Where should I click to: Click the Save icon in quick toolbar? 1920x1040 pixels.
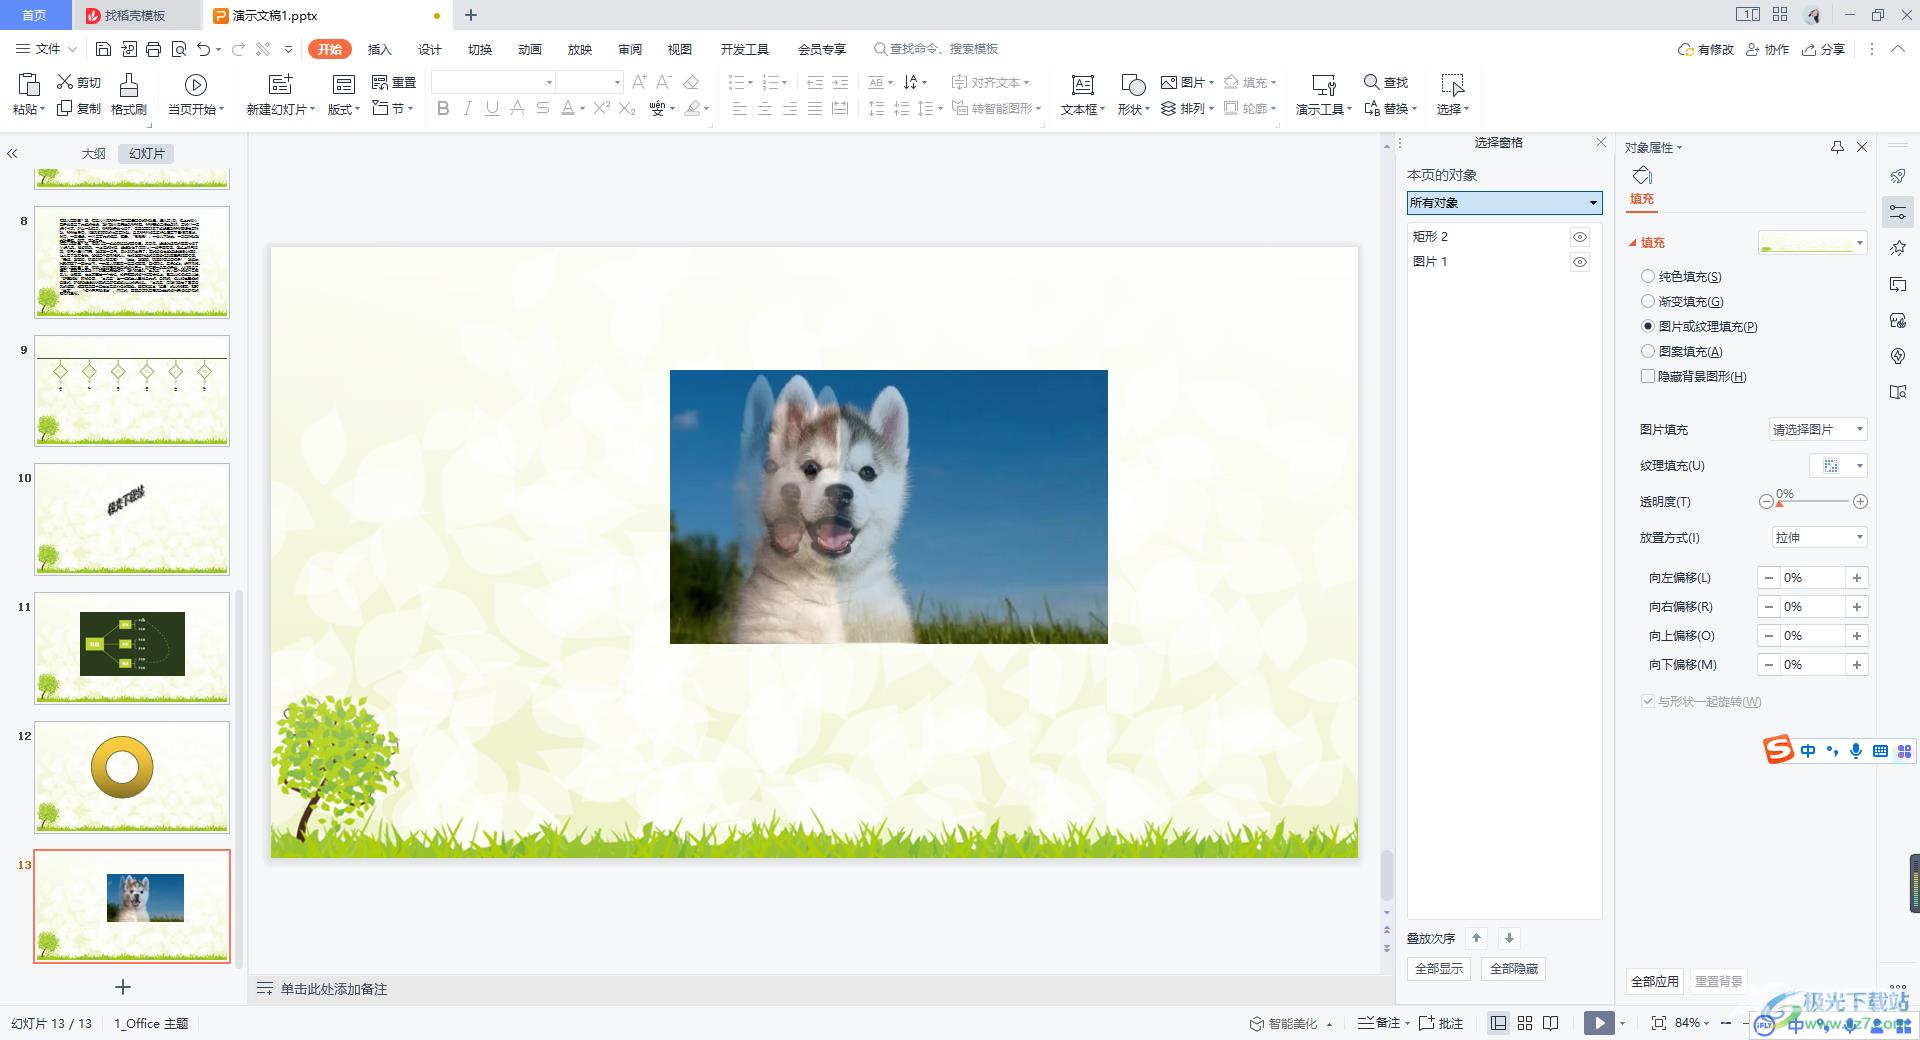tap(103, 49)
